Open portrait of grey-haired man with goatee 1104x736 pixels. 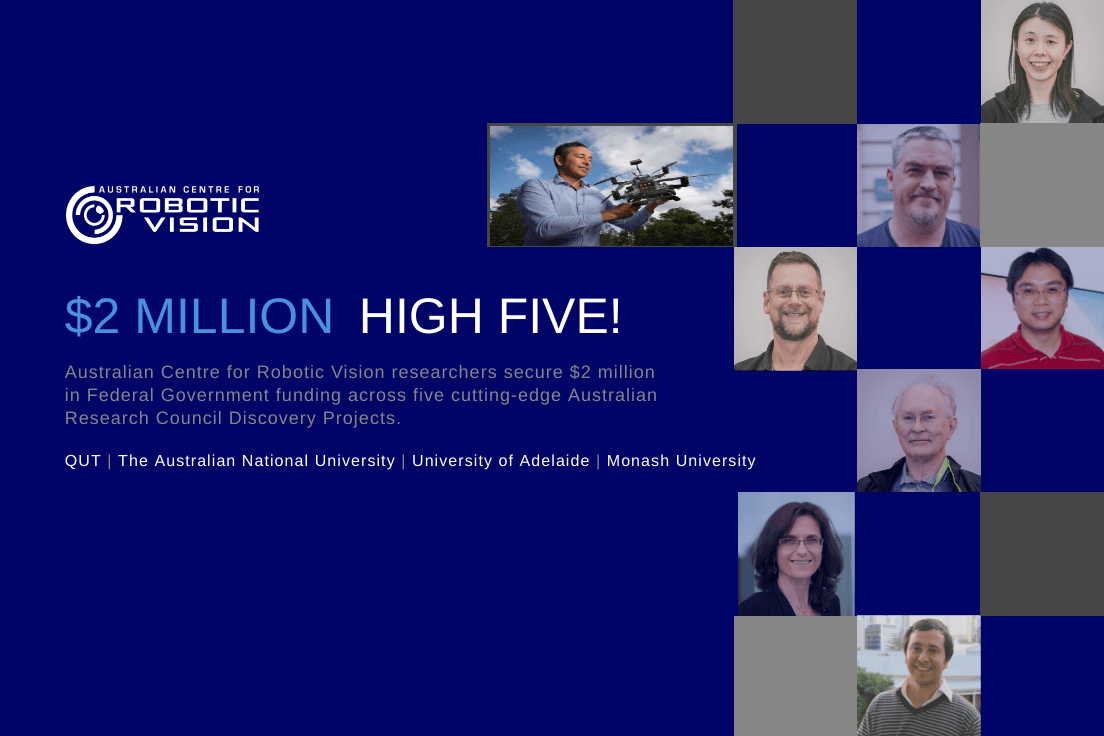click(x=918, y=185)
